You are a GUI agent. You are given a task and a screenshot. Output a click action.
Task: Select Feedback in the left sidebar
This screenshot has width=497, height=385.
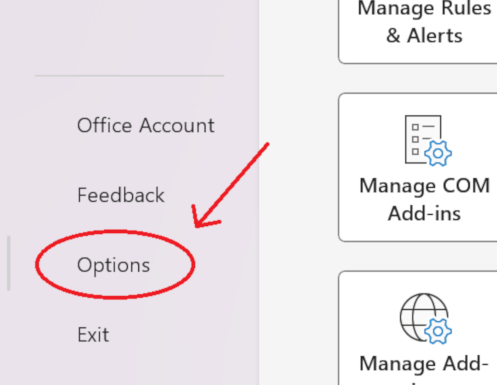click(121, 195)
